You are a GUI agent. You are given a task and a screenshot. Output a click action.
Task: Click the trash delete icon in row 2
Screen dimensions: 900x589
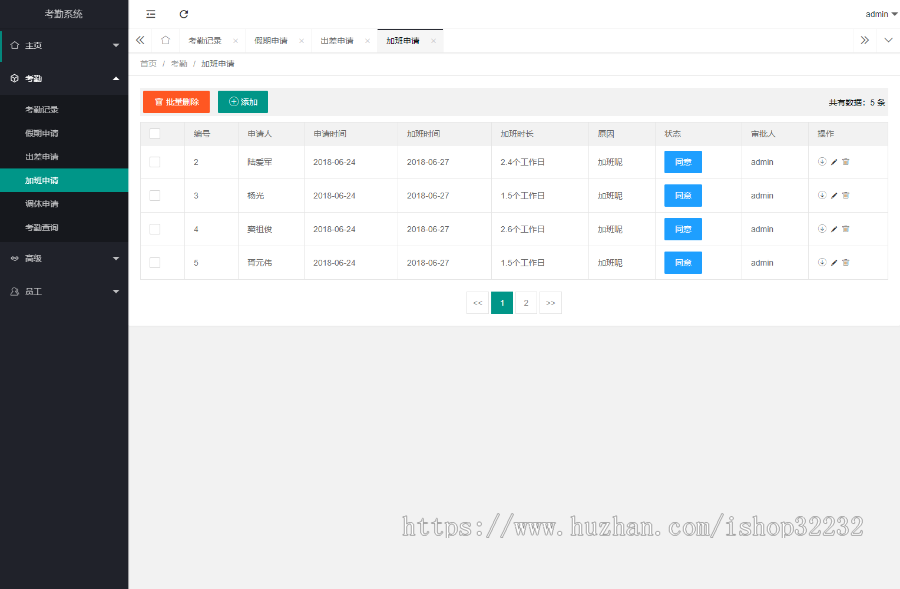[845, 162]
